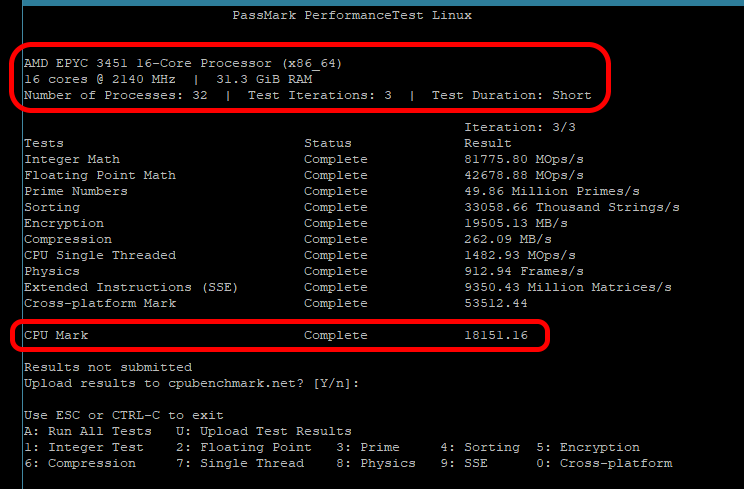Click the Integer Math Complete status

click(x=336, y=159)
